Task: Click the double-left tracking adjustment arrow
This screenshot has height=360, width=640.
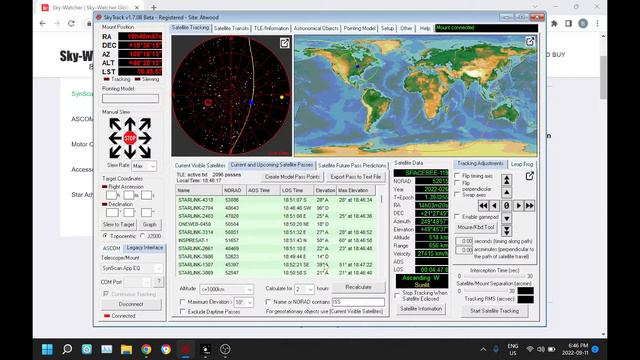Action: (x=483, y=205)
